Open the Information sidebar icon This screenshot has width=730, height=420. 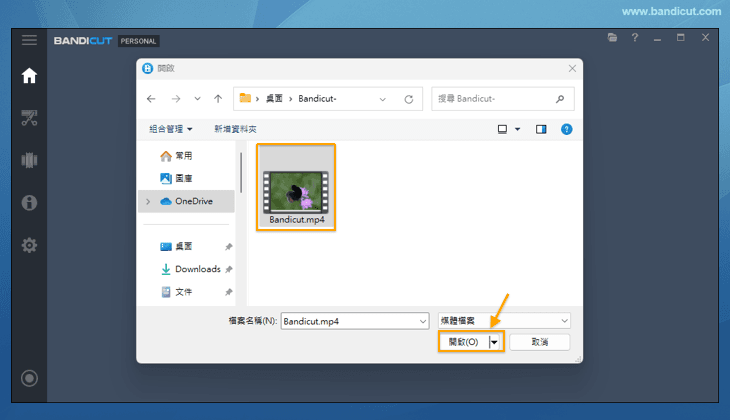click(29, 203)
